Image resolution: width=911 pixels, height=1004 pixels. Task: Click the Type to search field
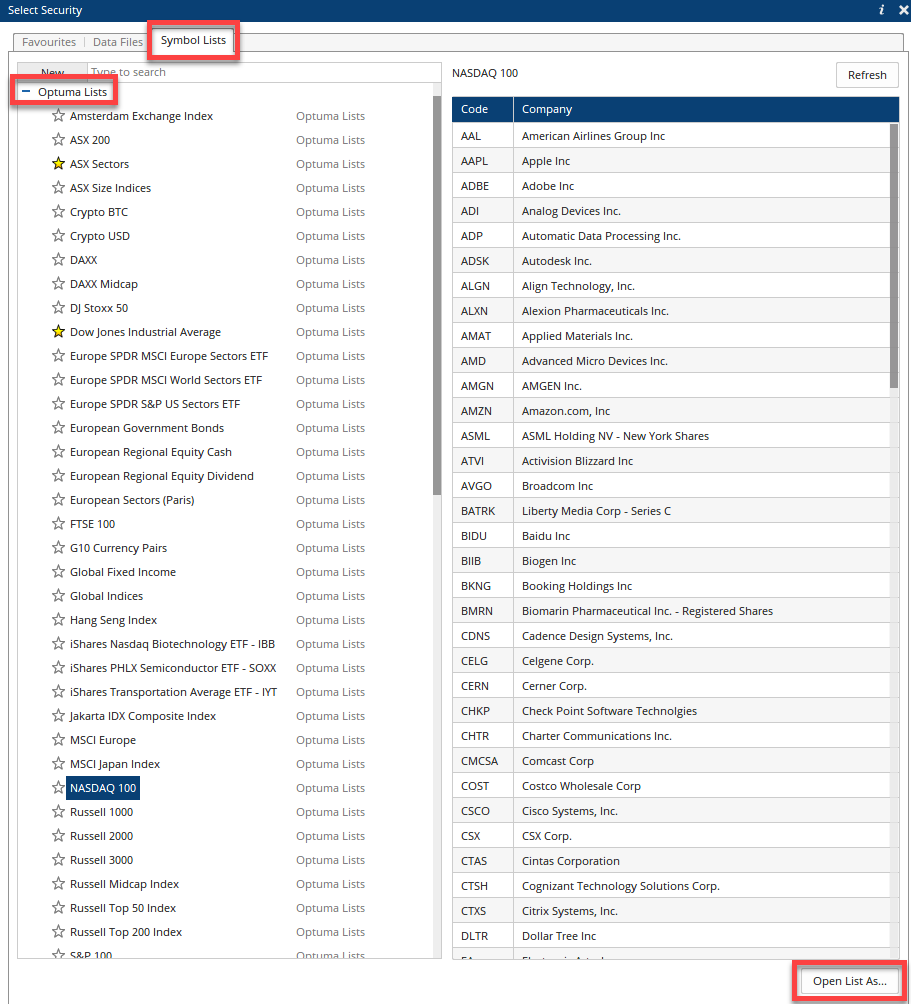(264, 72)
